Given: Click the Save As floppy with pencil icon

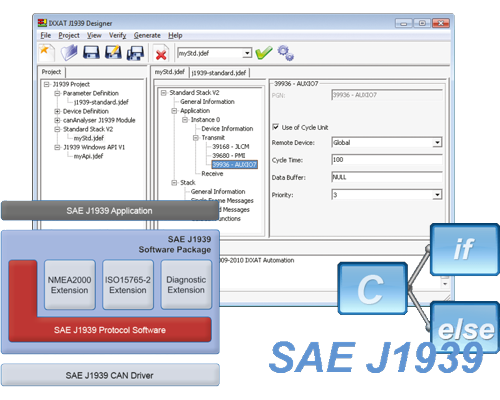Looking at the screenshot, I should click(113, 52).
